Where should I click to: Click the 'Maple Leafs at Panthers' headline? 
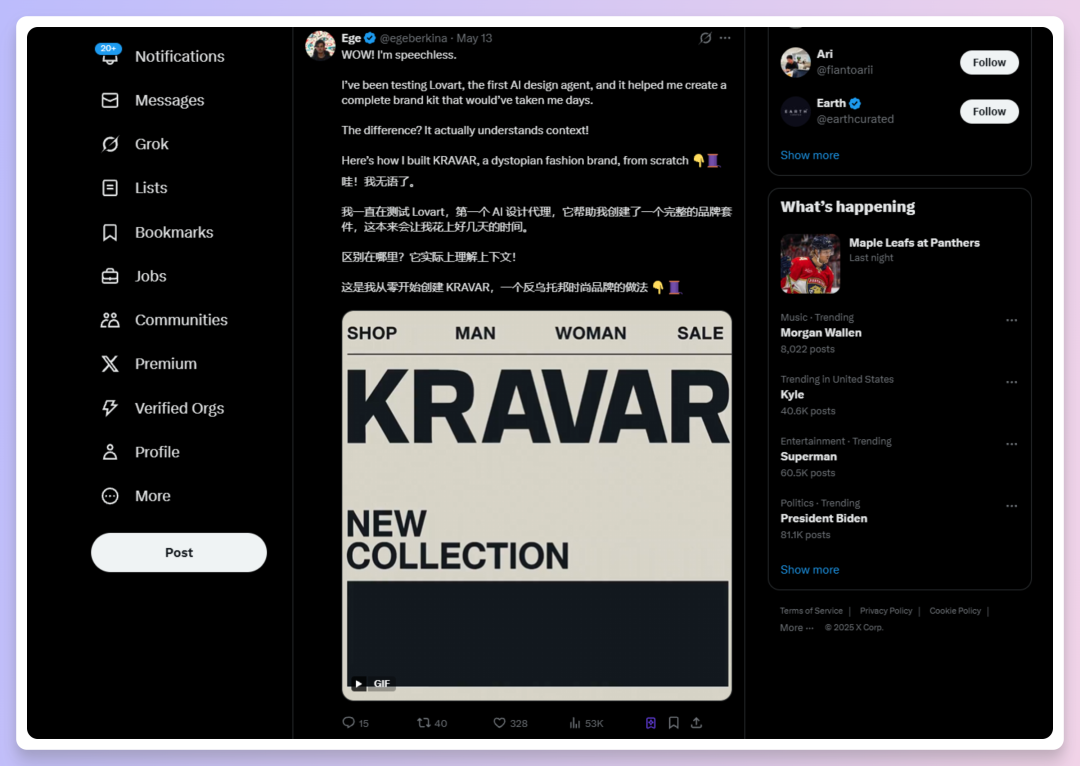point(914,242)
